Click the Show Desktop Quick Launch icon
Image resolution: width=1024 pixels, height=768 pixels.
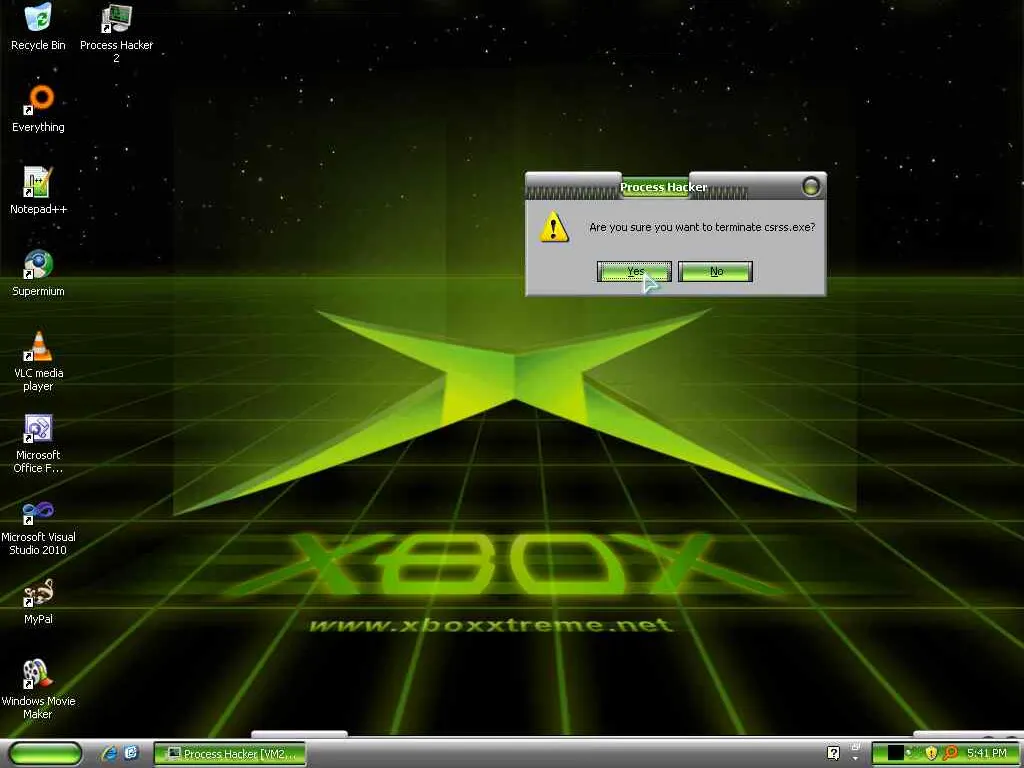pos(131,753)
